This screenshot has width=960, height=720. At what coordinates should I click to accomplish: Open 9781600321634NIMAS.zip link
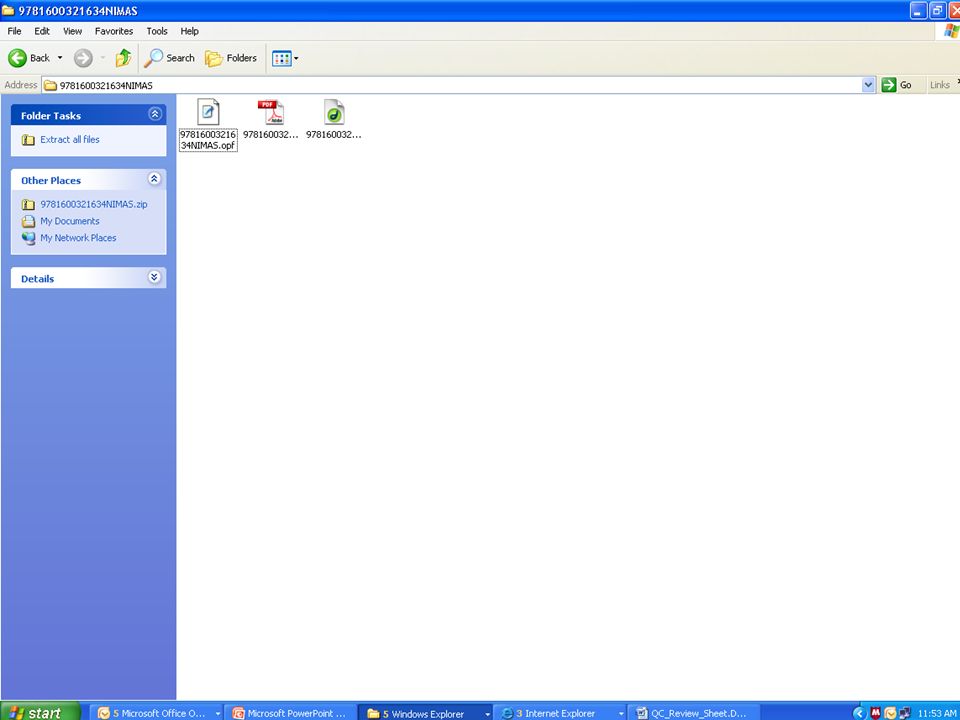click(94, 204)
